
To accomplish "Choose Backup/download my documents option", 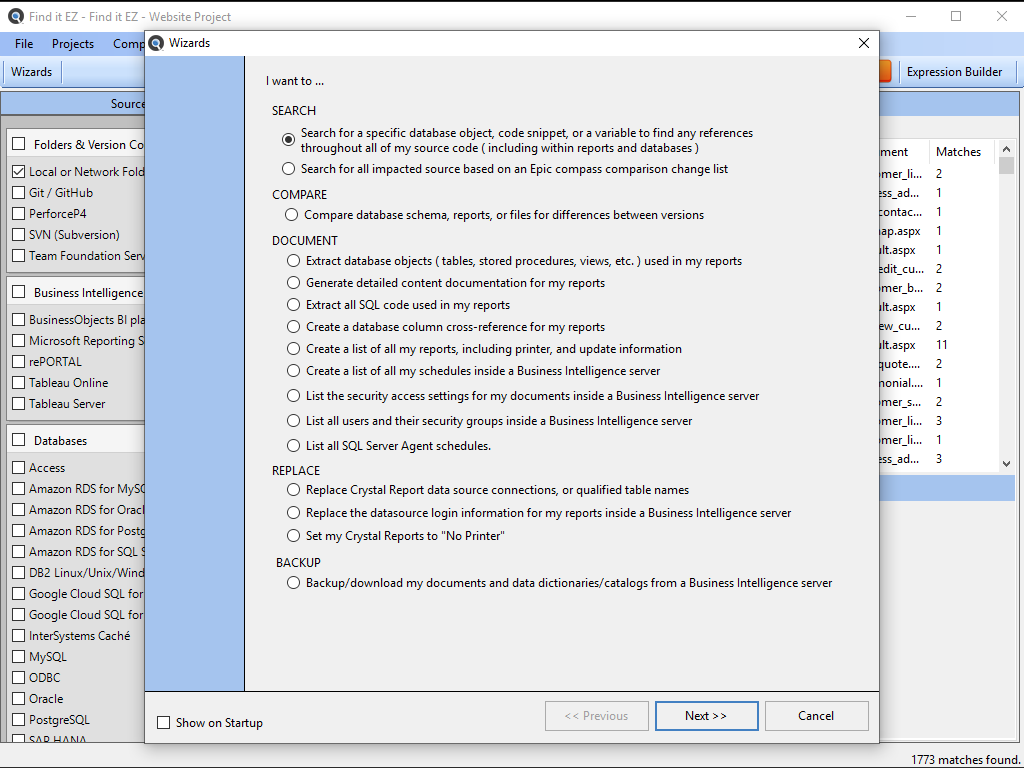I will 293,583.
